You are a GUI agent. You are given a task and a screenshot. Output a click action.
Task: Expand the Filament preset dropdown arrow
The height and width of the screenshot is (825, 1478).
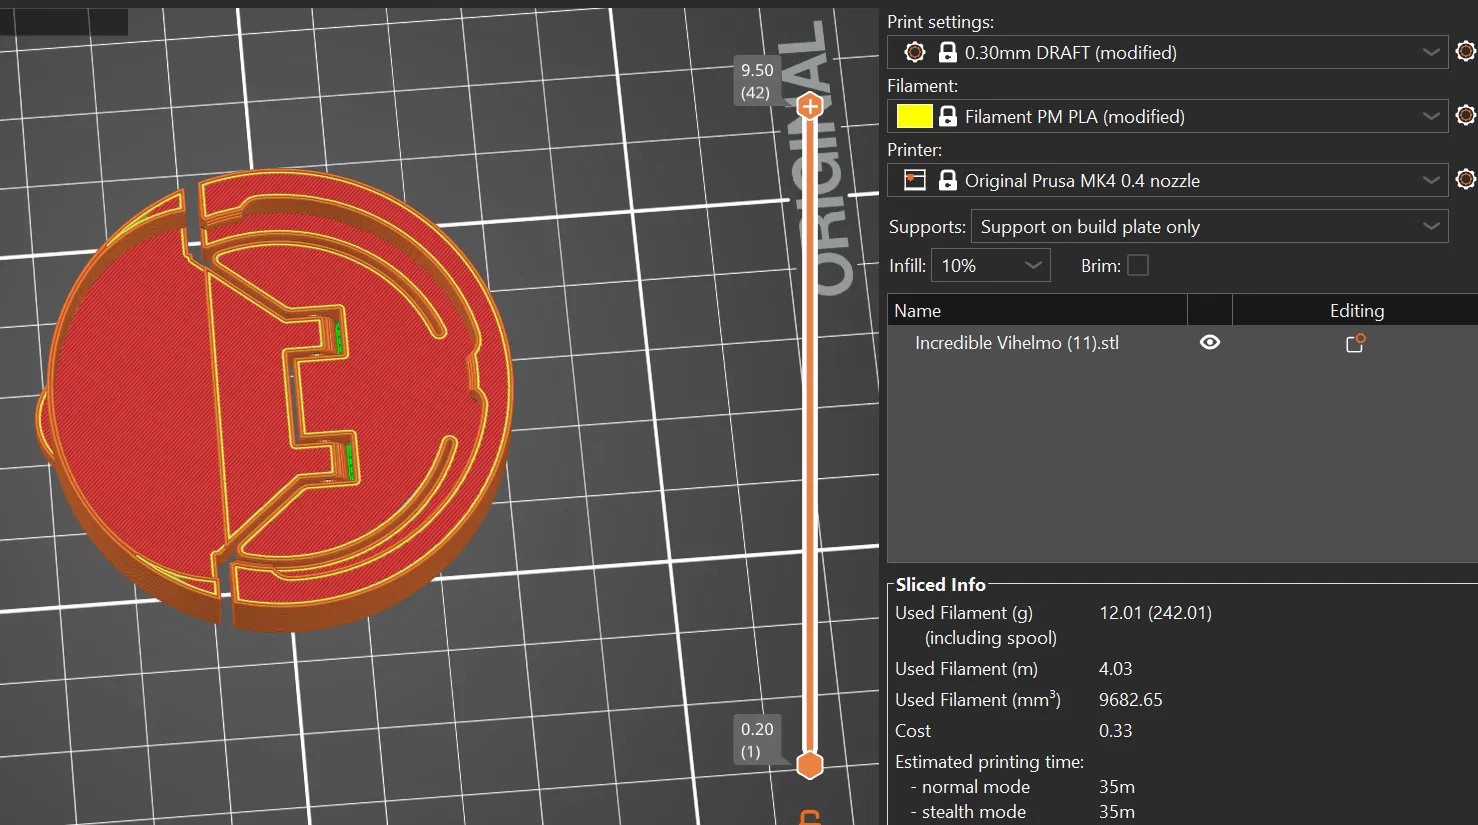[1431, 116]
